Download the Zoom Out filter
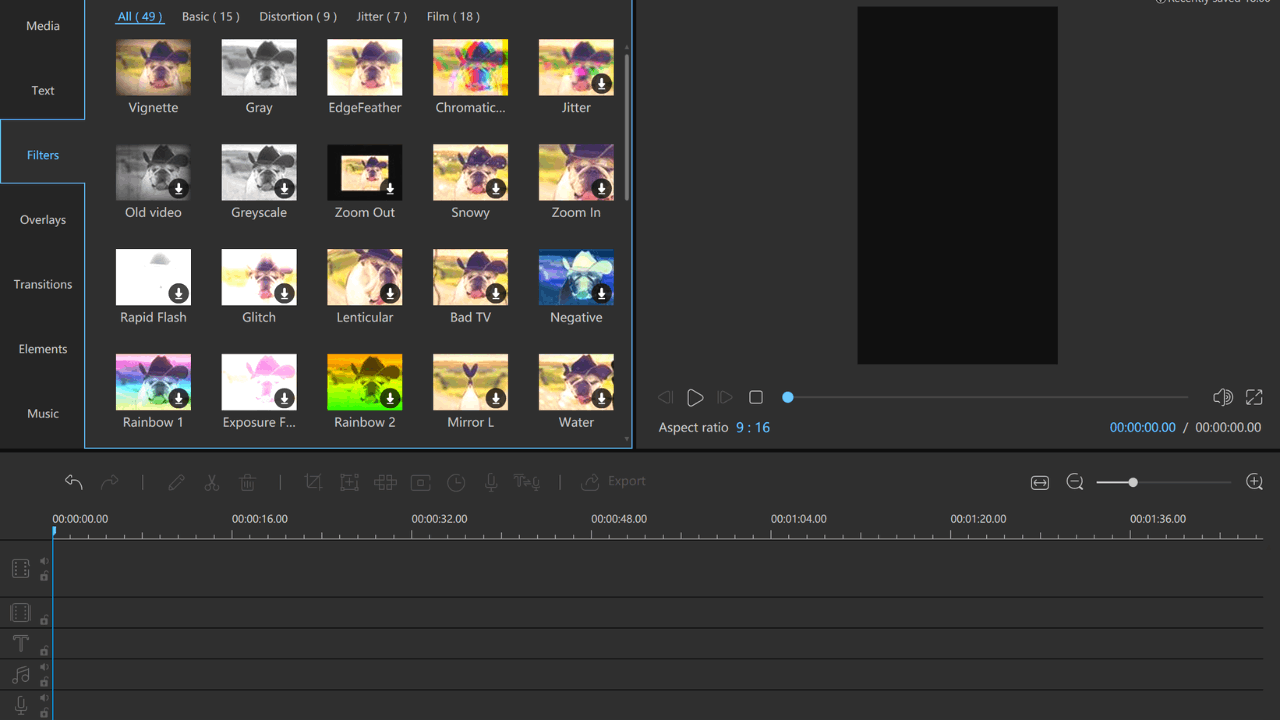 [391, 188]
